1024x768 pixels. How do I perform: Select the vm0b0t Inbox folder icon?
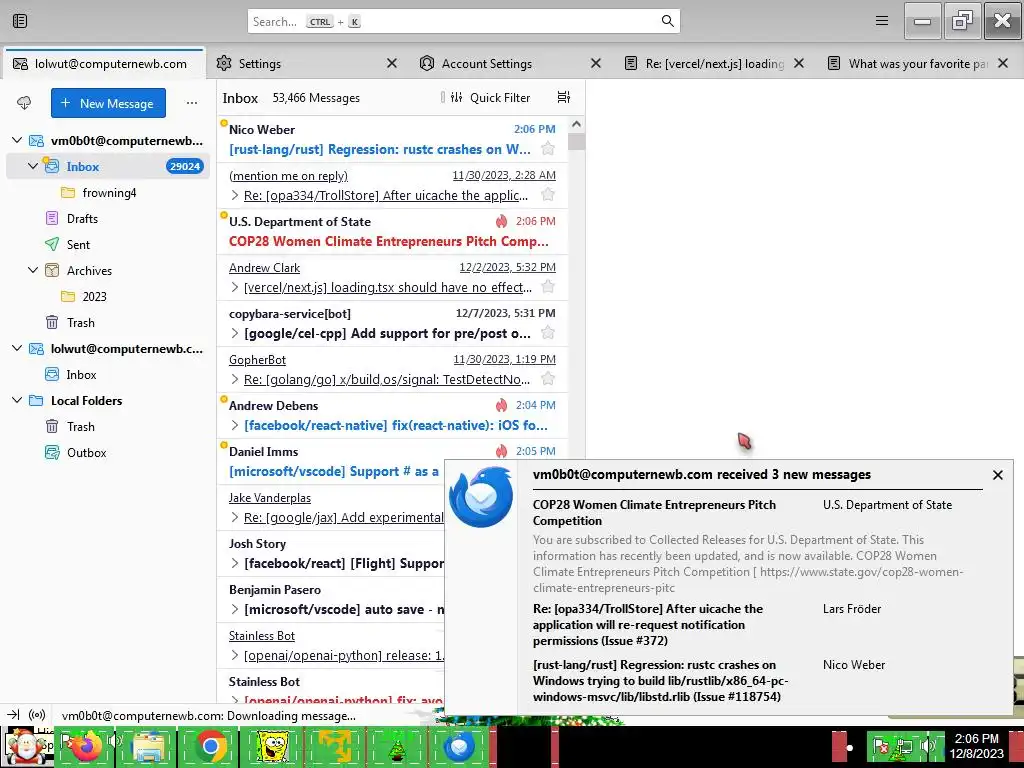pos(52,166)
